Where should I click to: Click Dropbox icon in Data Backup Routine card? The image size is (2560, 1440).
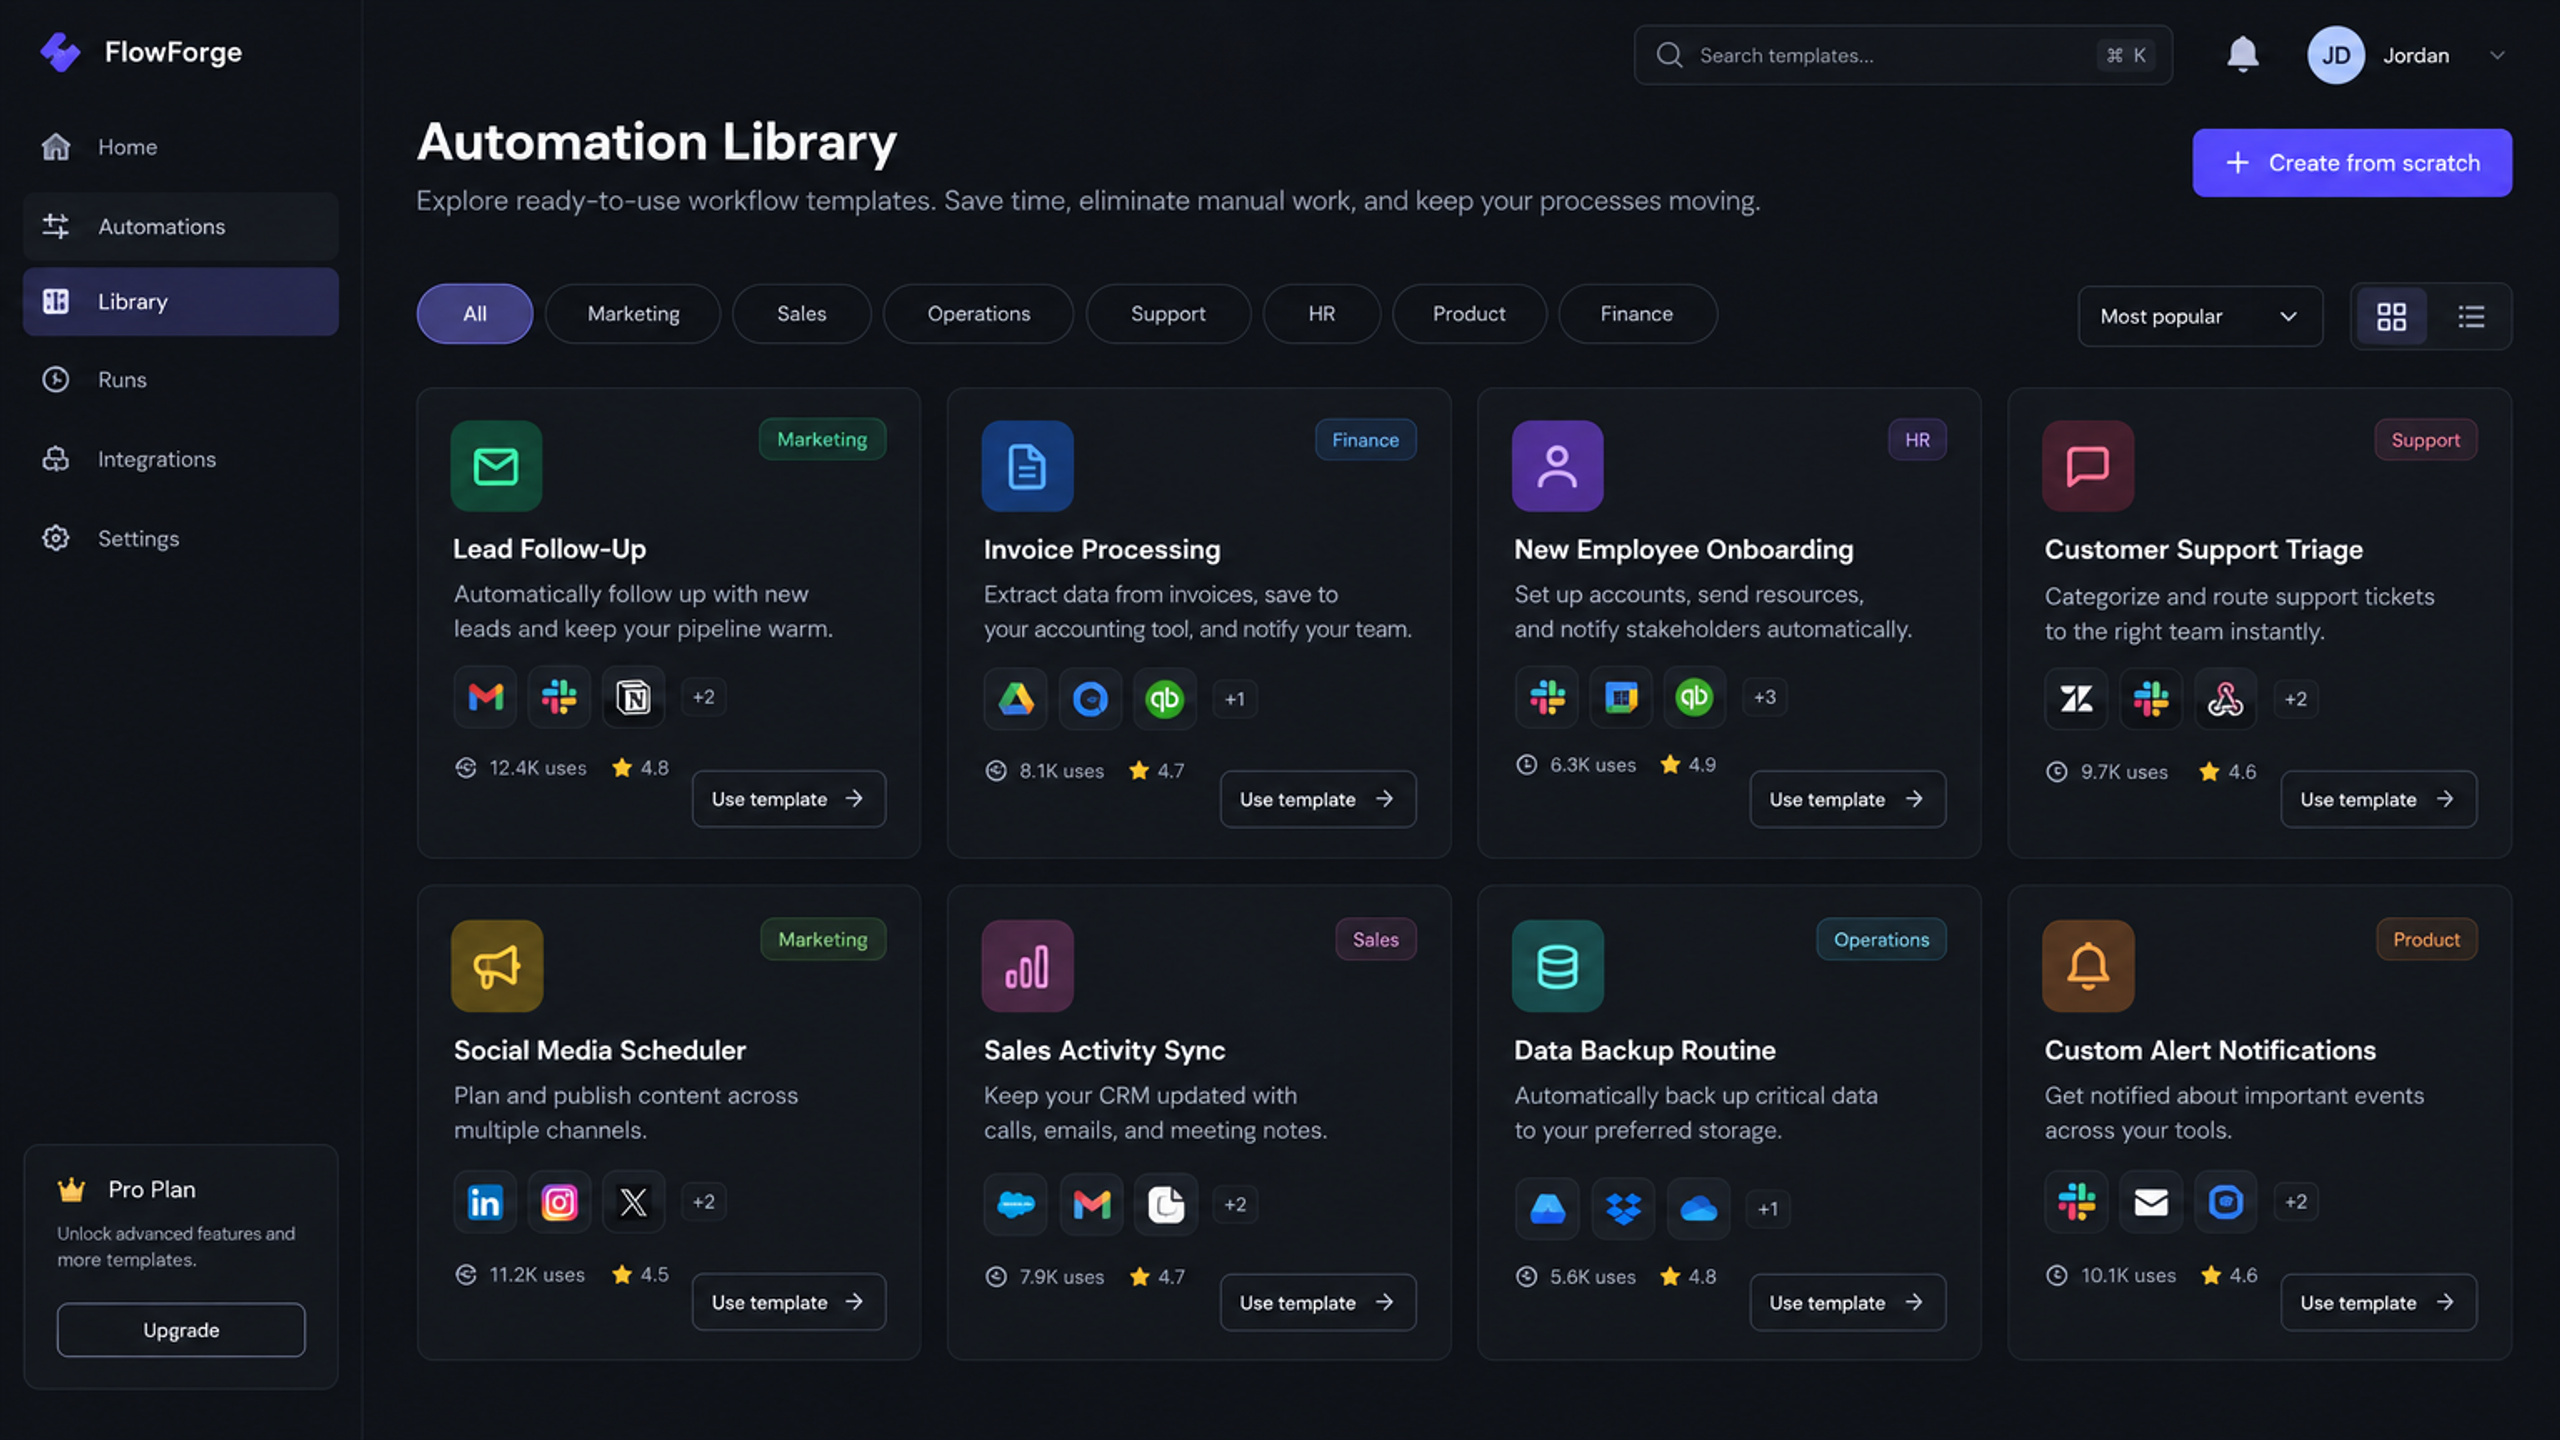click(x=1622, y=1209)
